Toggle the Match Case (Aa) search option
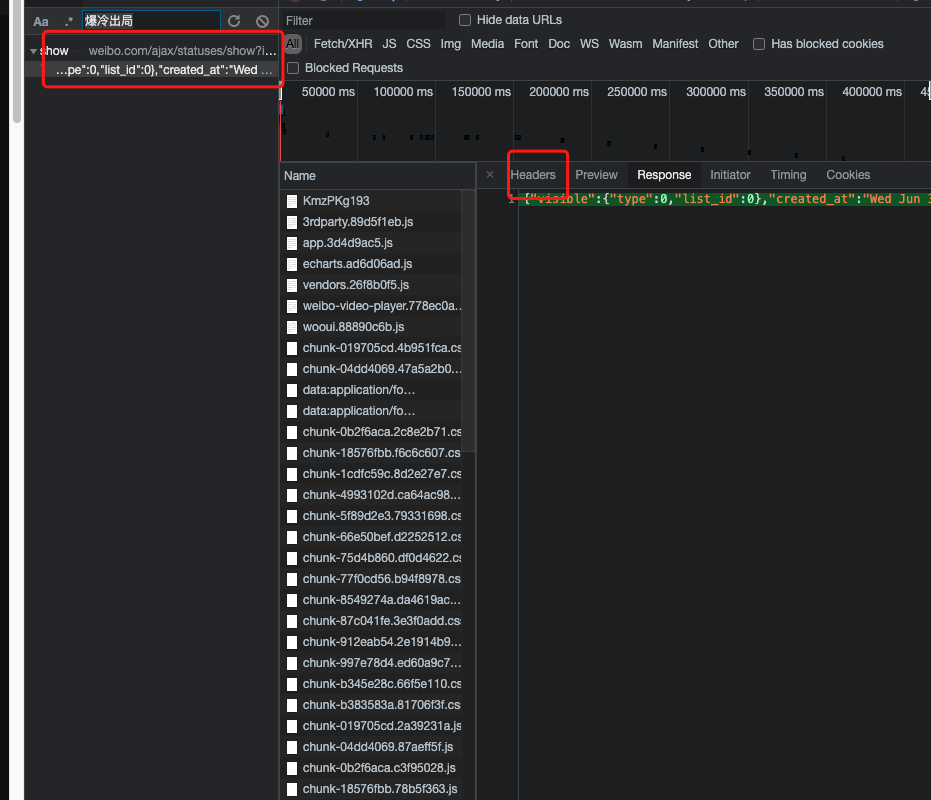Viewport: 931px width, 800px height. (40, 22)
